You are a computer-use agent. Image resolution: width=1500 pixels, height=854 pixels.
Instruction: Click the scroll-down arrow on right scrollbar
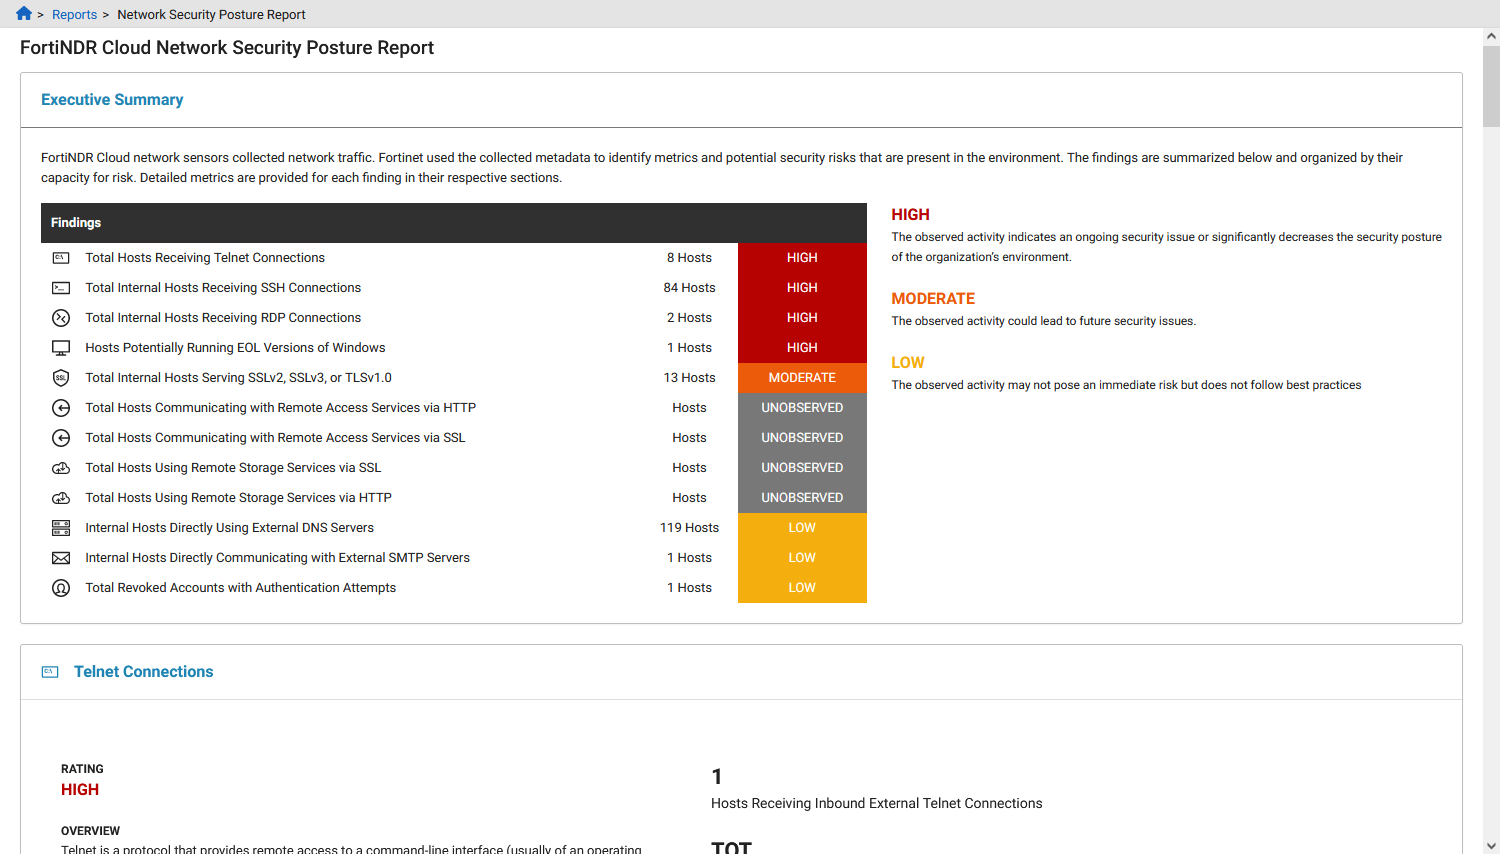tap(1492, 847)
